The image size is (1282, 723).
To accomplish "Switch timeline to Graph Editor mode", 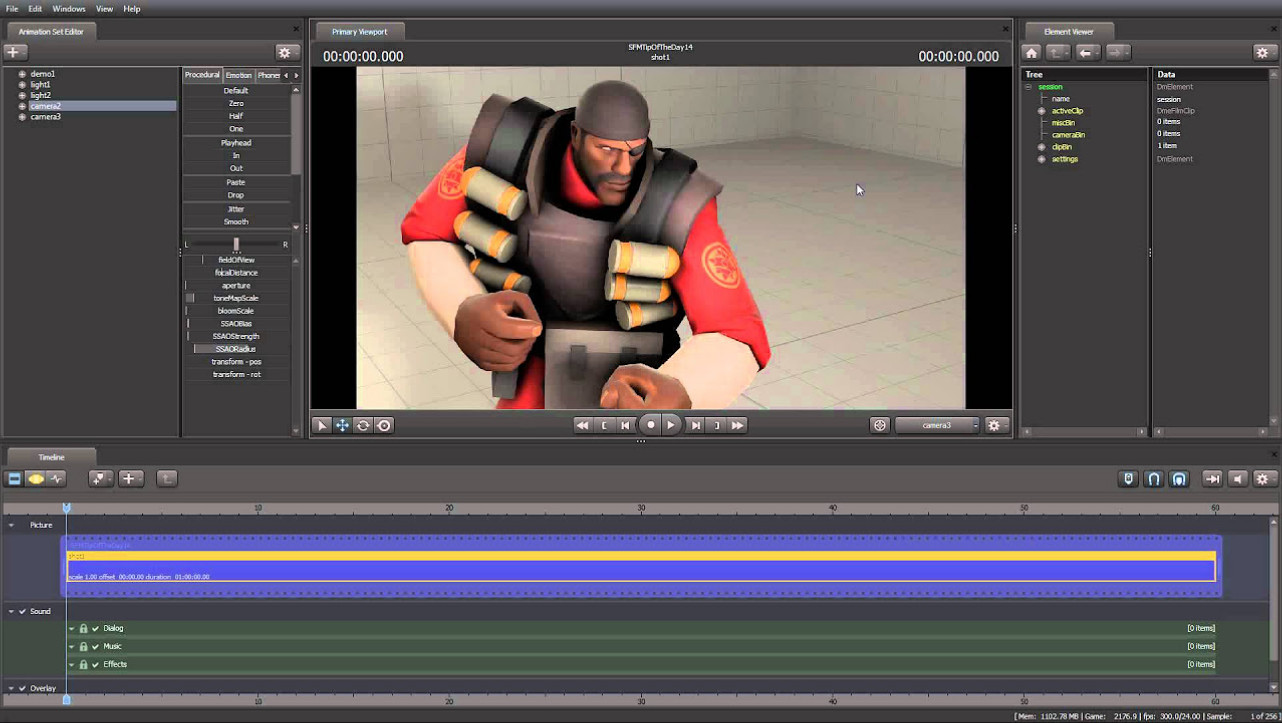I will pos(57,479).
